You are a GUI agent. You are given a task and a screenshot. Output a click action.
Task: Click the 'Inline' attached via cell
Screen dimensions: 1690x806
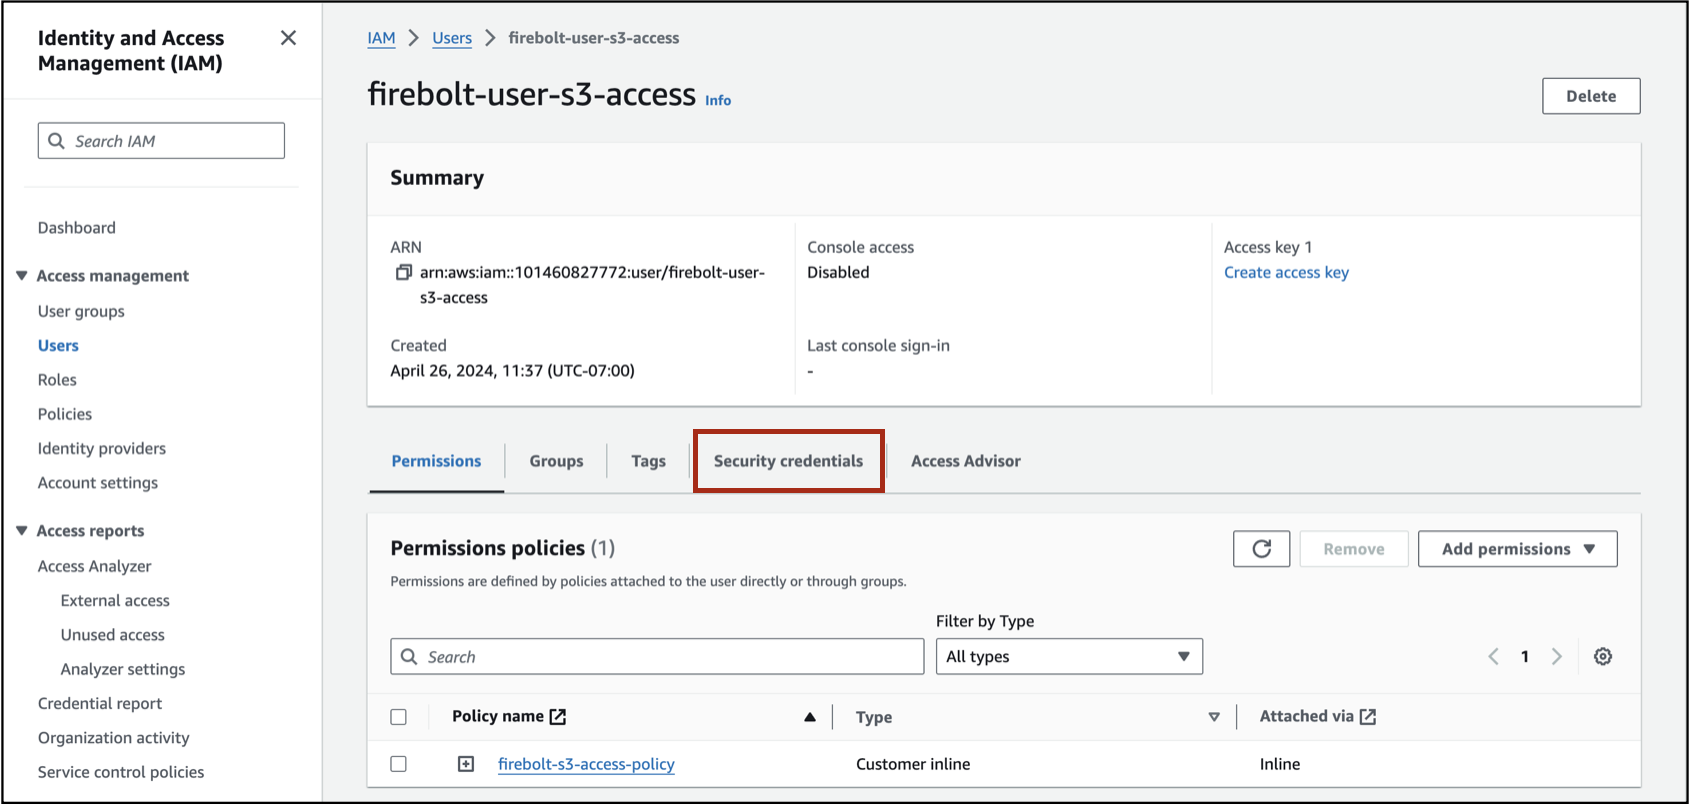(x=1280, y=764)
